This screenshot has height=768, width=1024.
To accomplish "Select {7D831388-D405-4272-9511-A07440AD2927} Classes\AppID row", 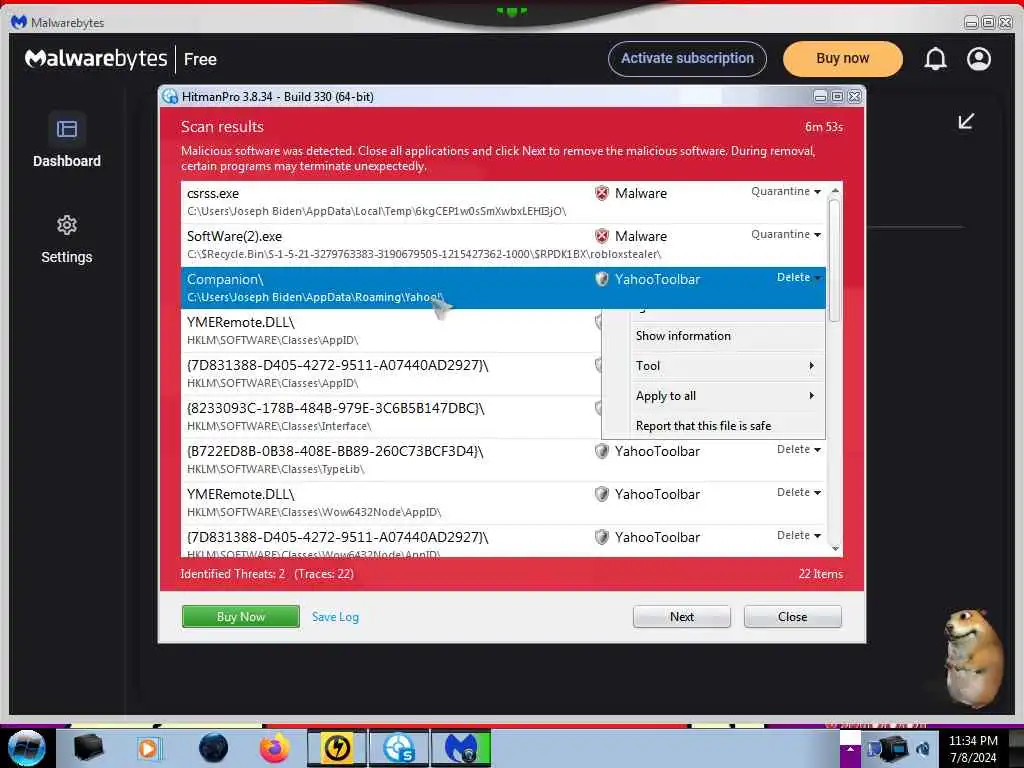I will [x=391, y=374].
